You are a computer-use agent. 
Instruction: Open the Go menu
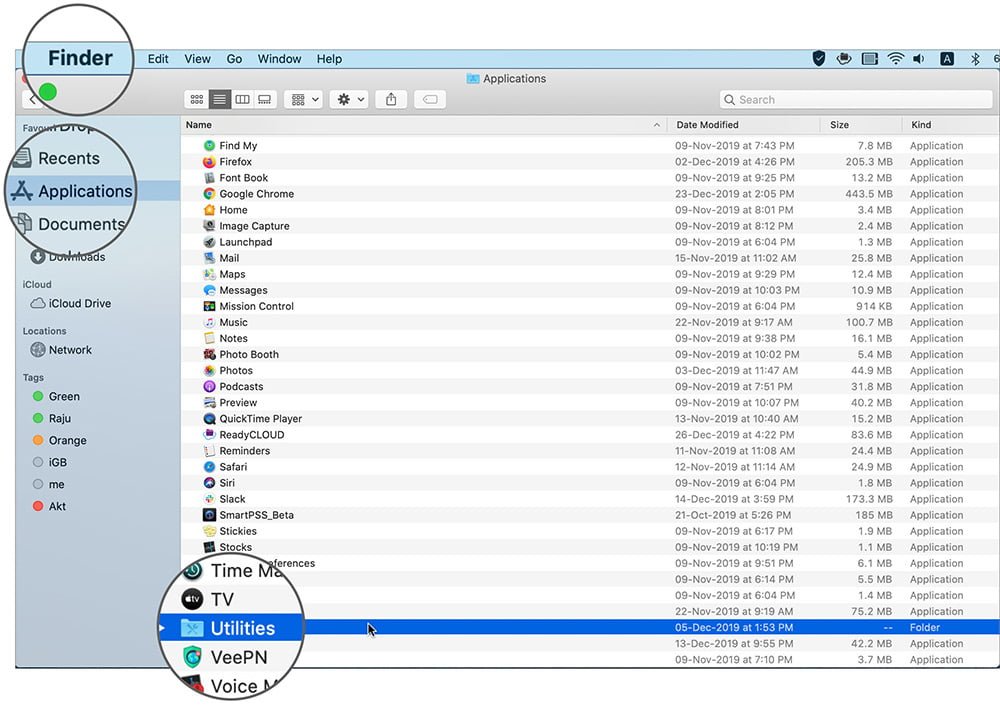click(x=234, y=59)
